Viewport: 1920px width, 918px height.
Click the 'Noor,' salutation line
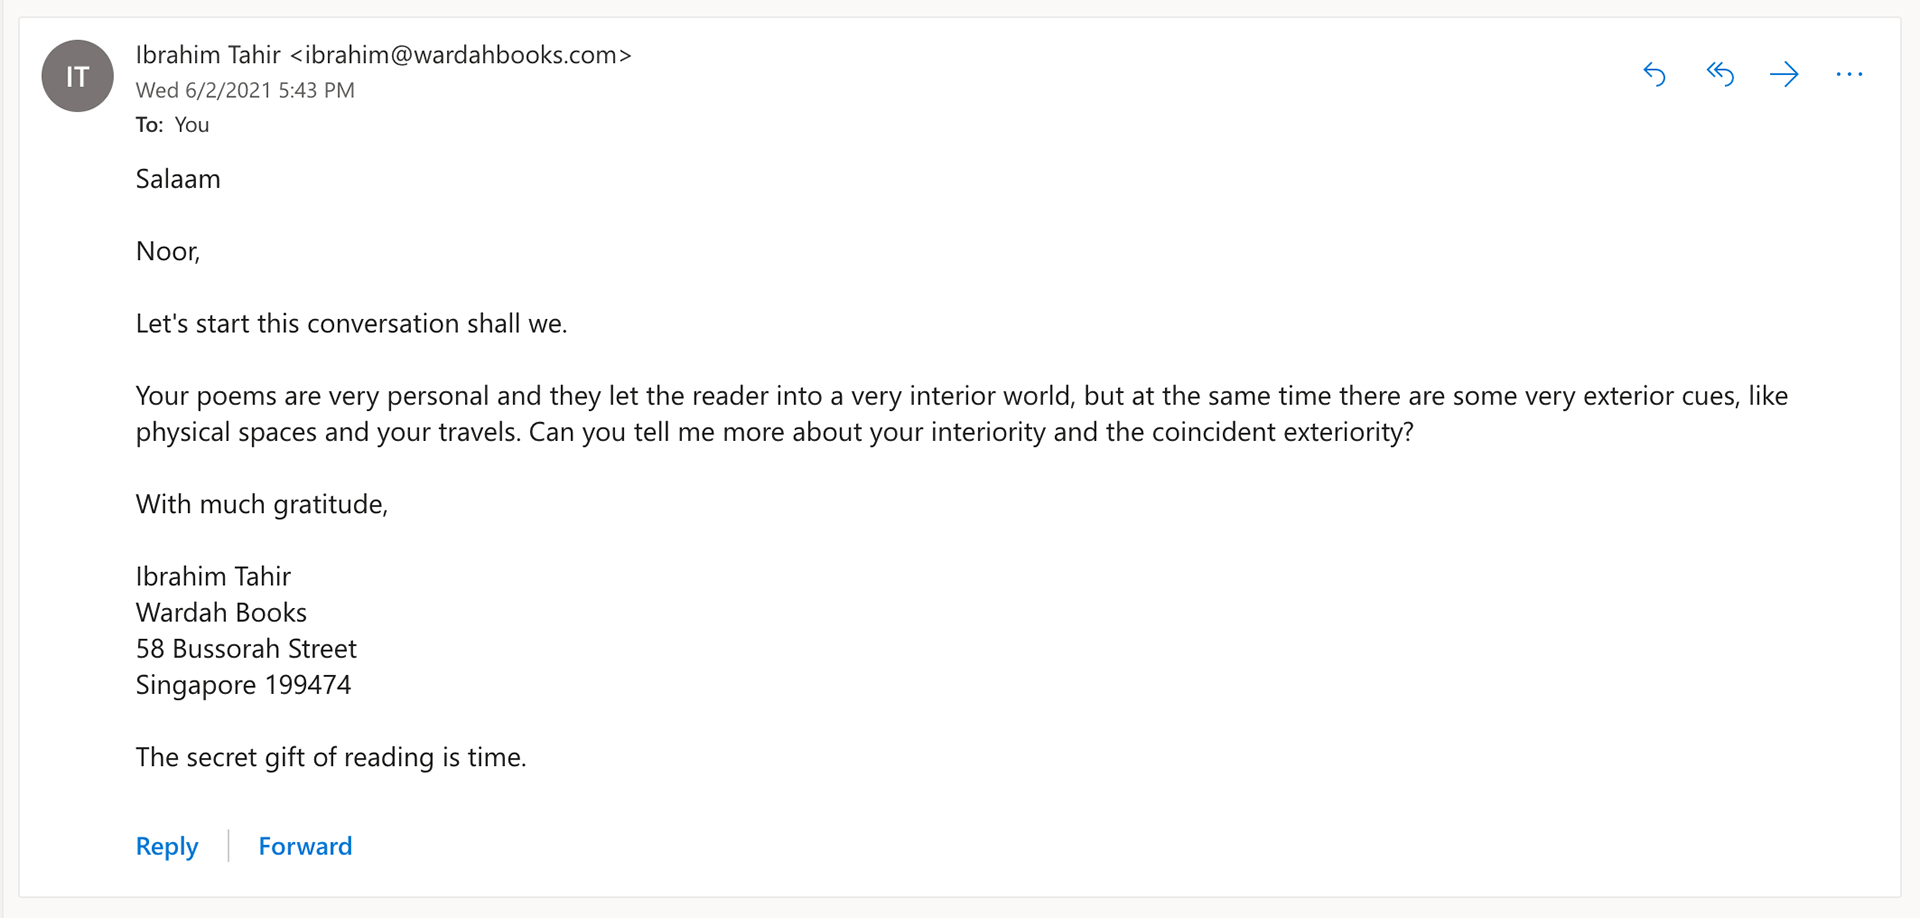pos(168,251)
